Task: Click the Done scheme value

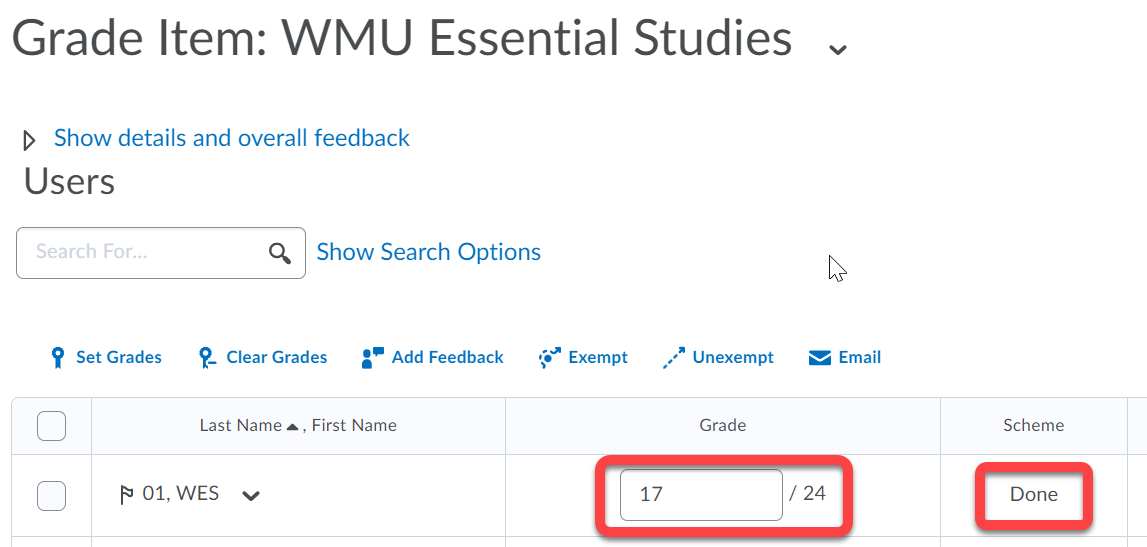Action: point(1034,494)
